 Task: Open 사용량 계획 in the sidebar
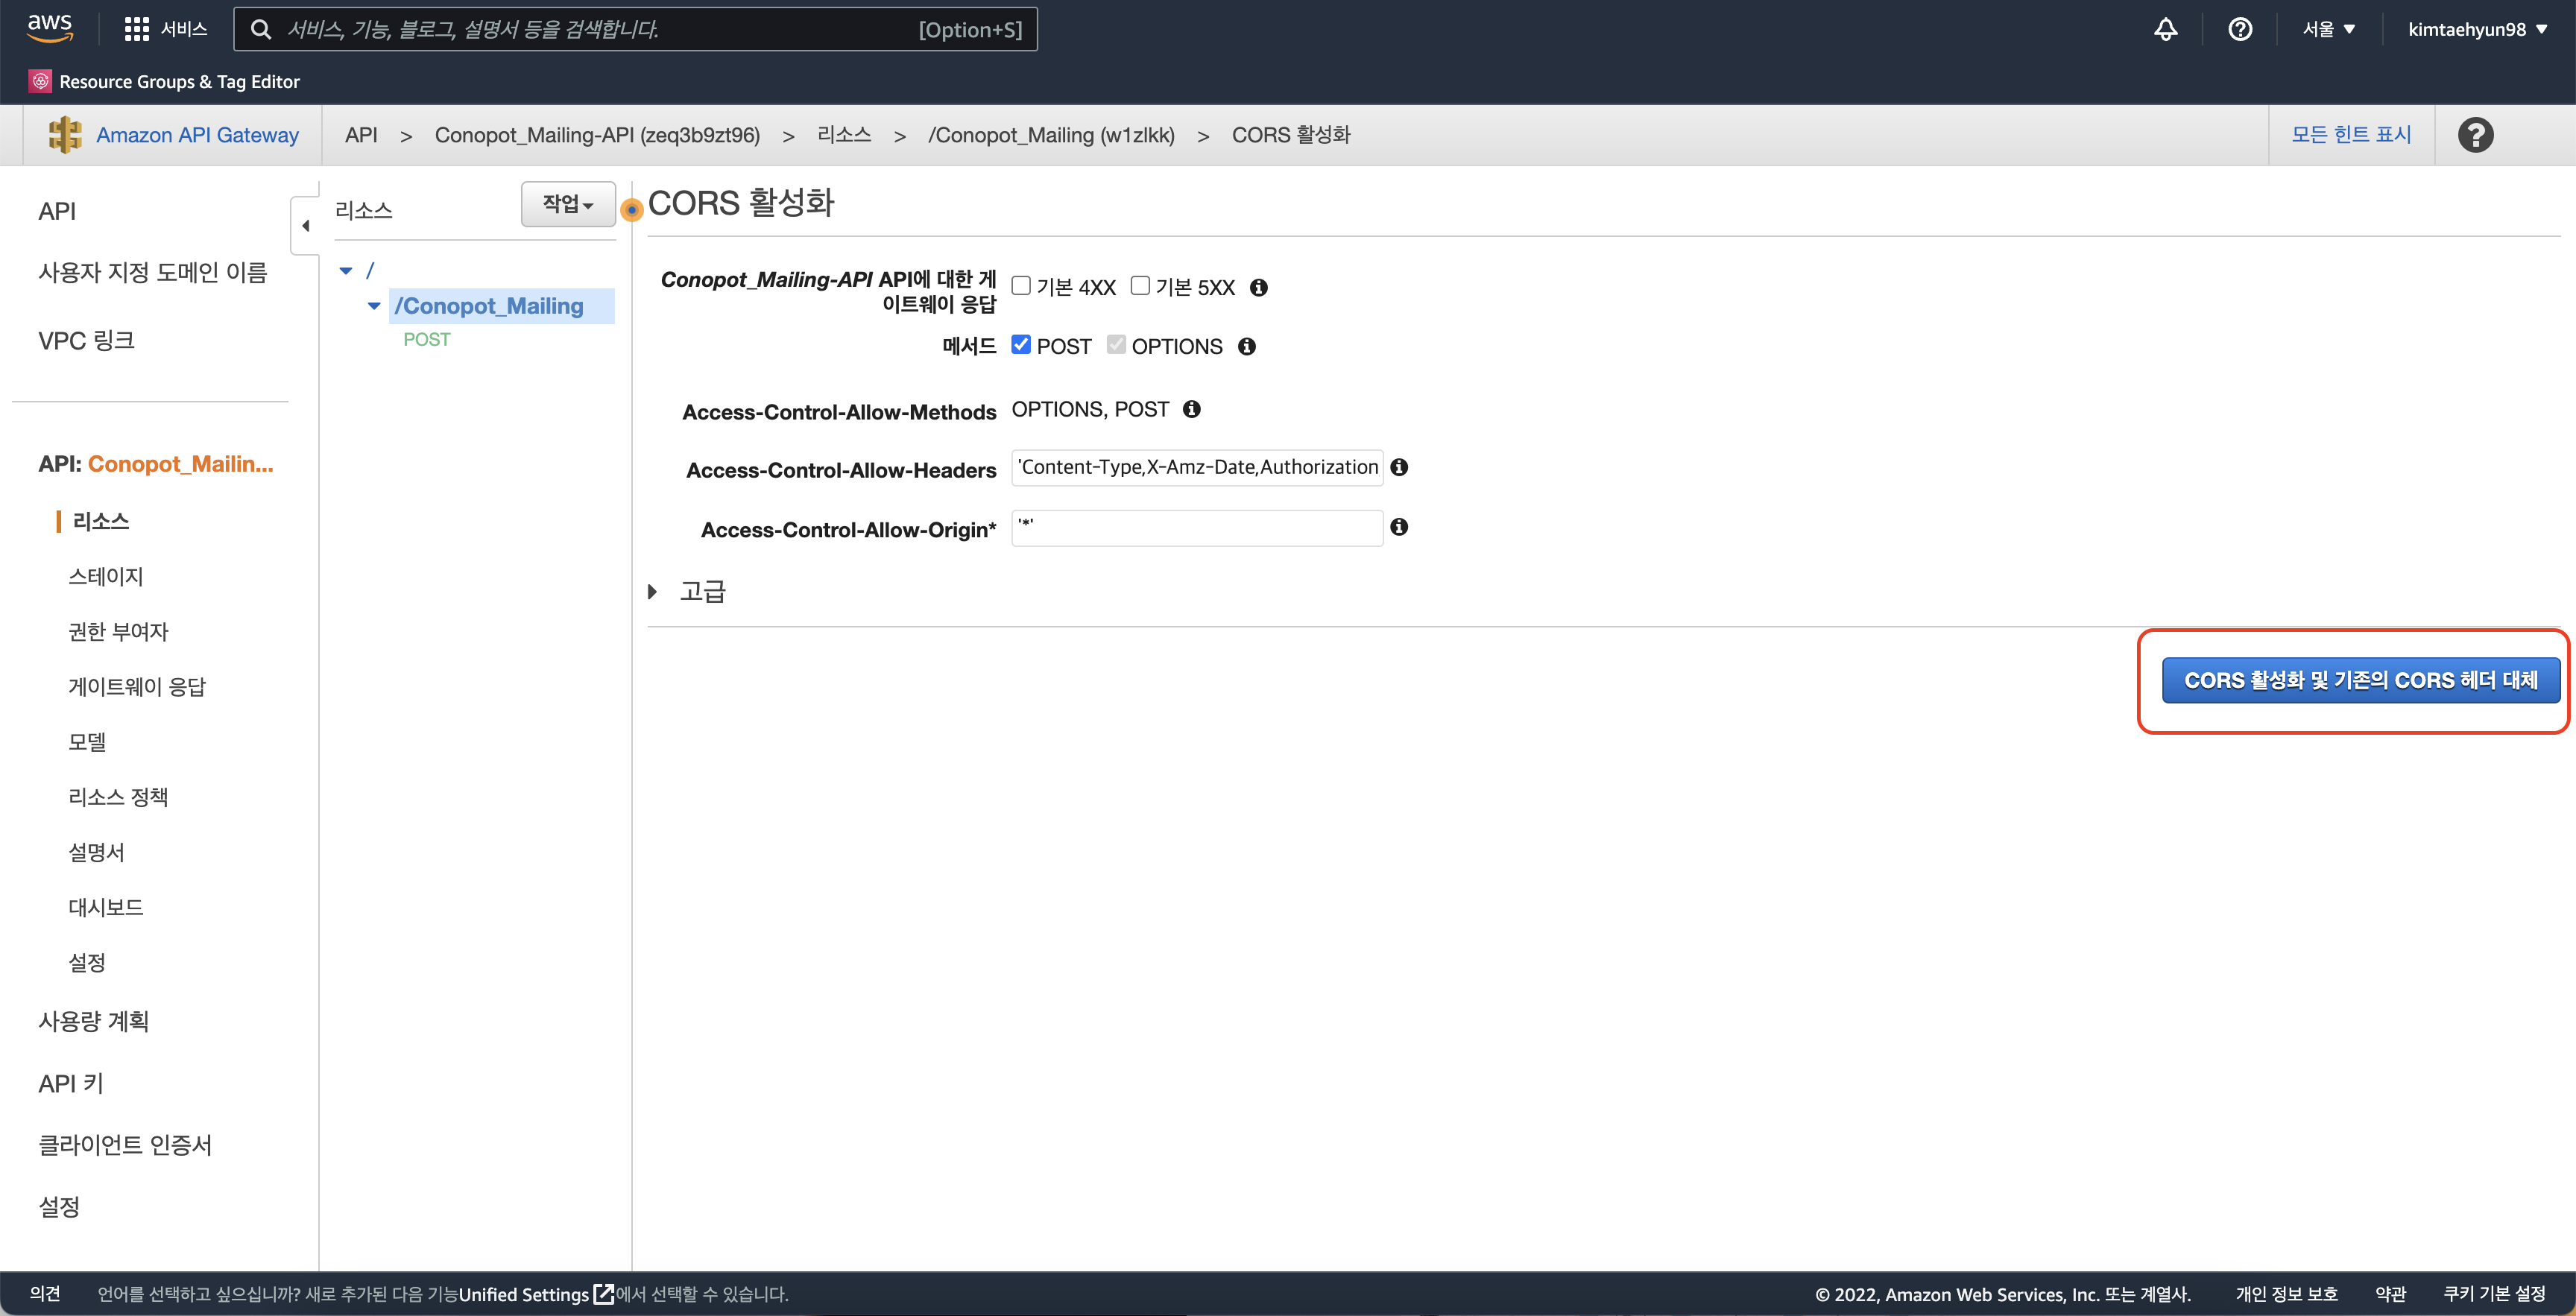94,1021
